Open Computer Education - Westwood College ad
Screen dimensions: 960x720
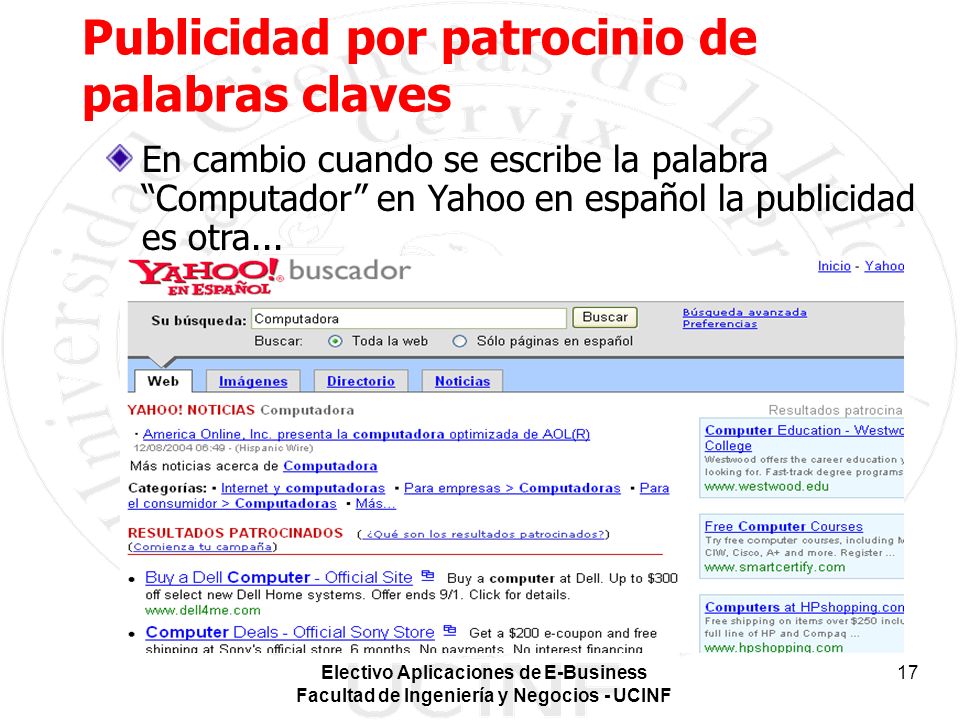804,438
